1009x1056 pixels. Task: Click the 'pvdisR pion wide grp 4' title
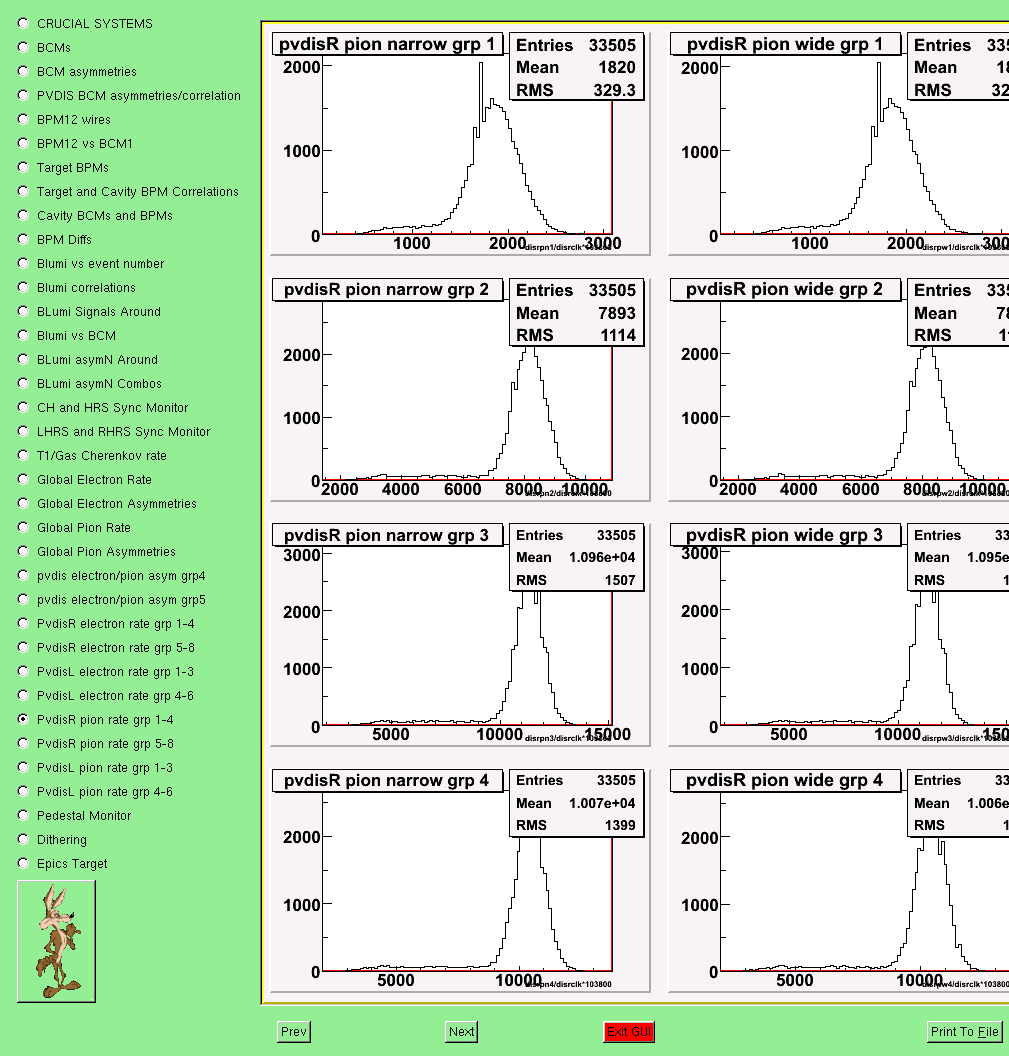pos(785,781)
